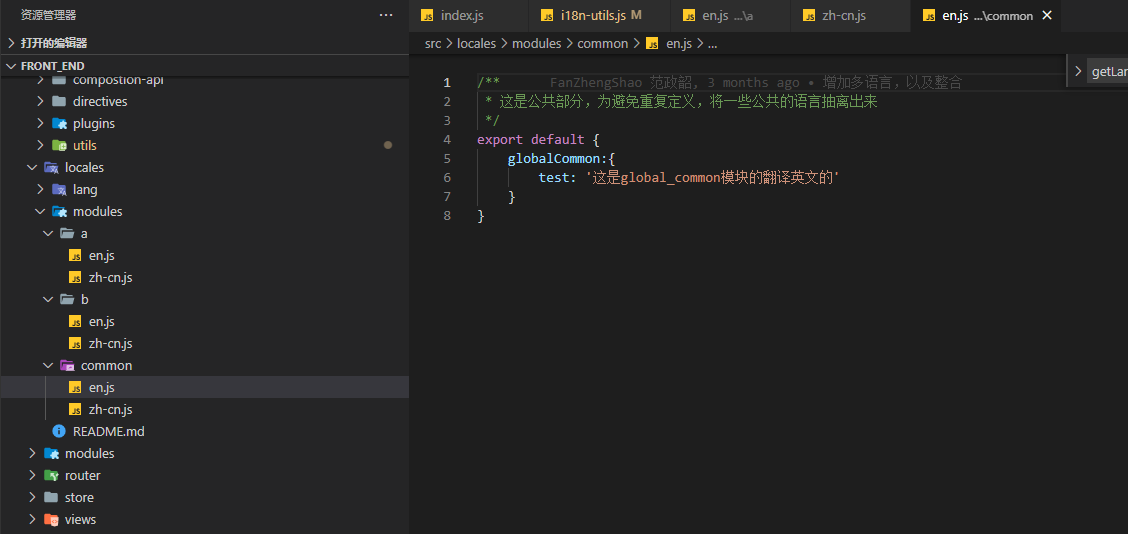This screenshot has height=534, width=1128.
Task: Close the active en.js common tab
Action: 1047,15
